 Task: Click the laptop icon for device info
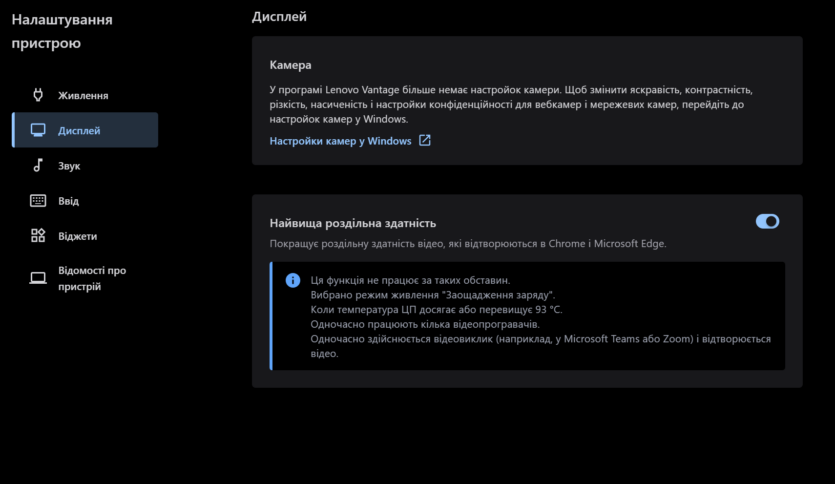click(38, 278)
